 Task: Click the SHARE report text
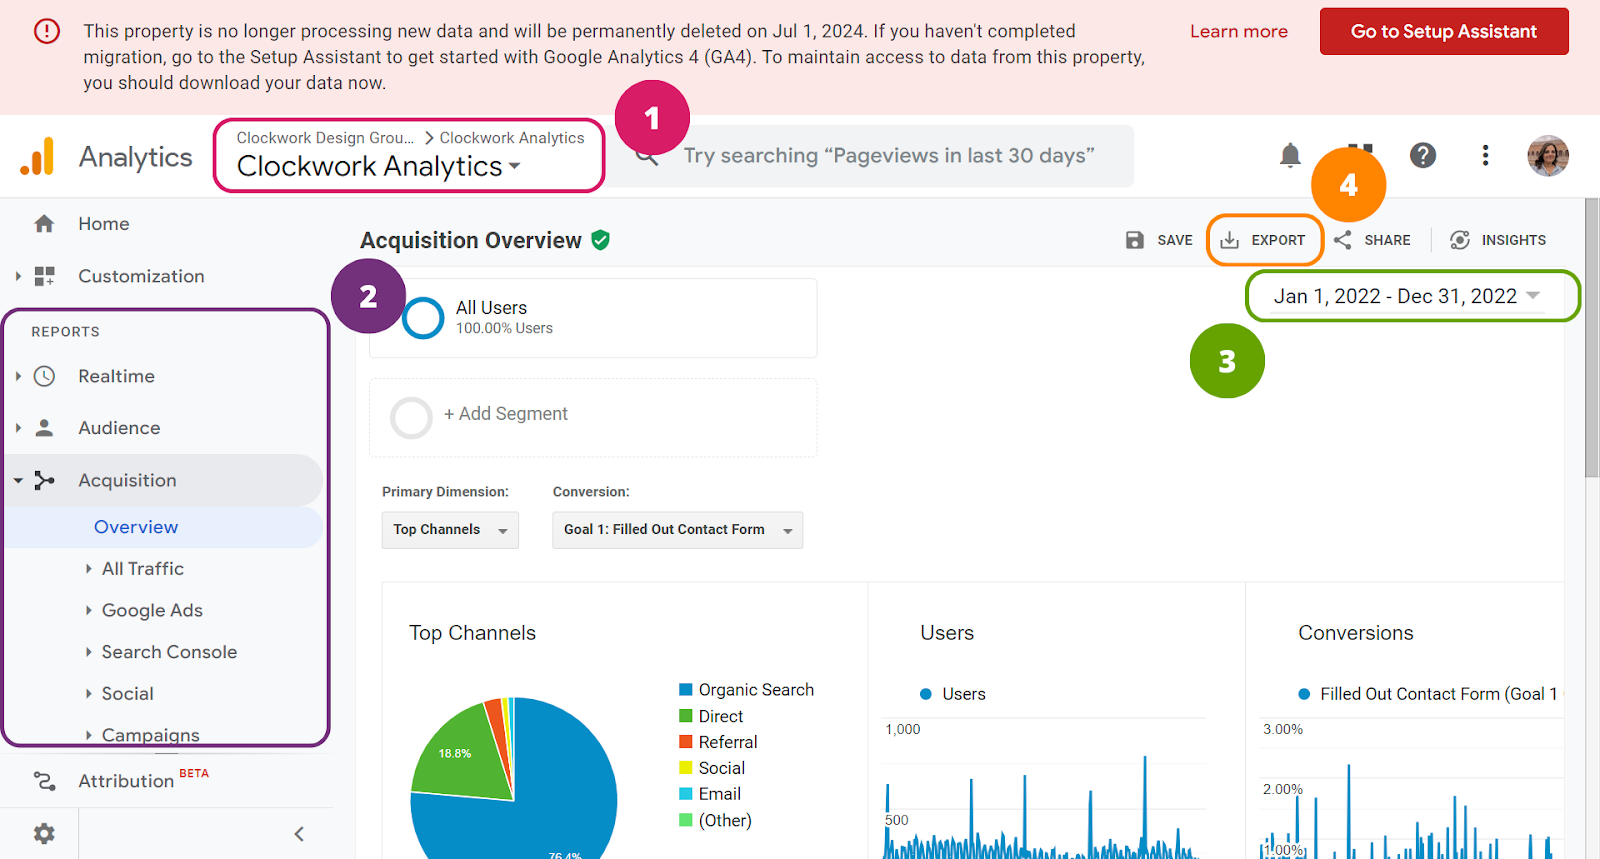click(x=1387, y=240)
